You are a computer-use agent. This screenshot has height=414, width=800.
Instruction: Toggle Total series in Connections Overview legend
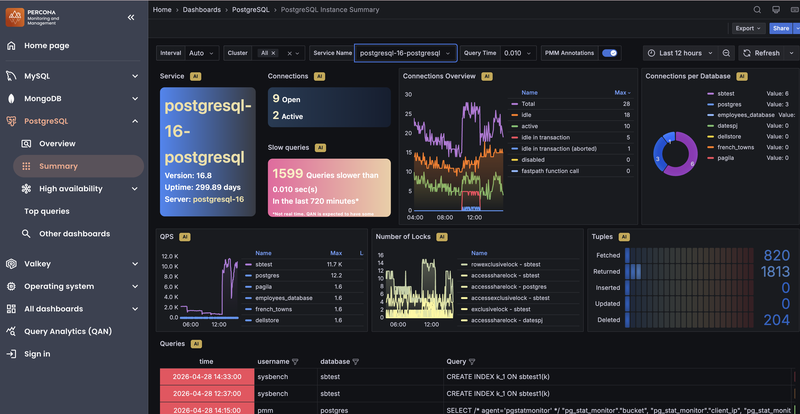point(528,104)
